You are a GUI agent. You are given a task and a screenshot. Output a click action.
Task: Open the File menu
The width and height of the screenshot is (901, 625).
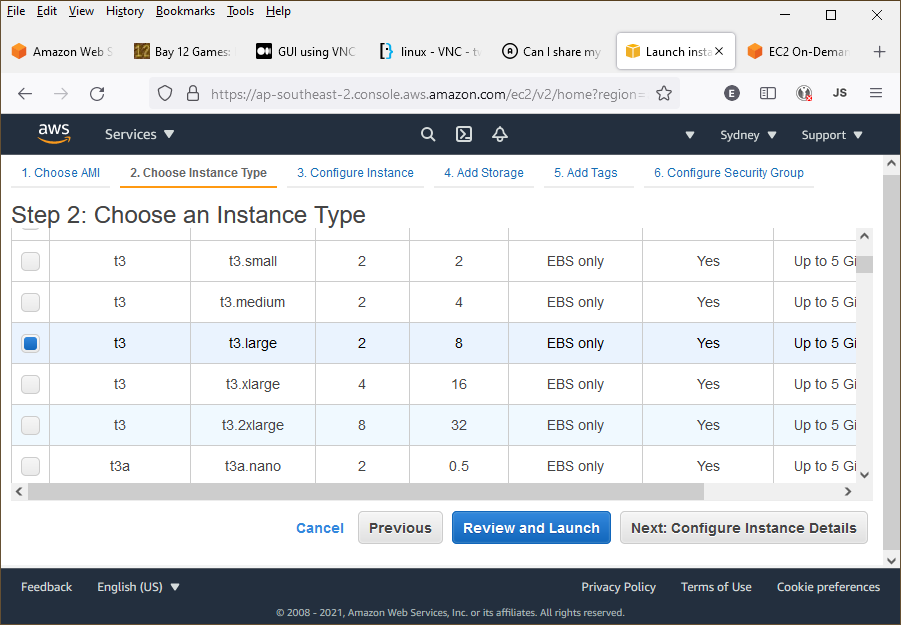pos(16,11)
